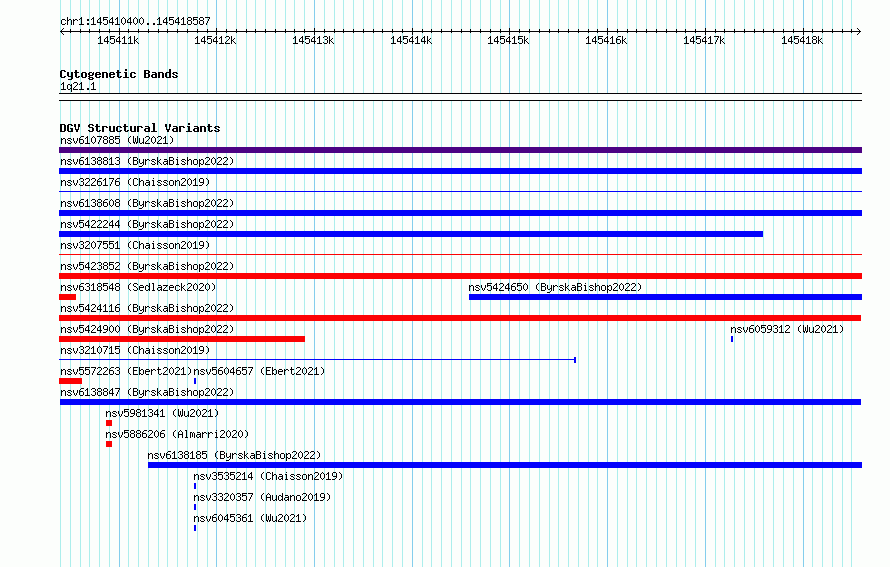Screen dimensions: 890x567
Task: Open nsv3320357 (Audano2019) label
Action: [262, 497]
